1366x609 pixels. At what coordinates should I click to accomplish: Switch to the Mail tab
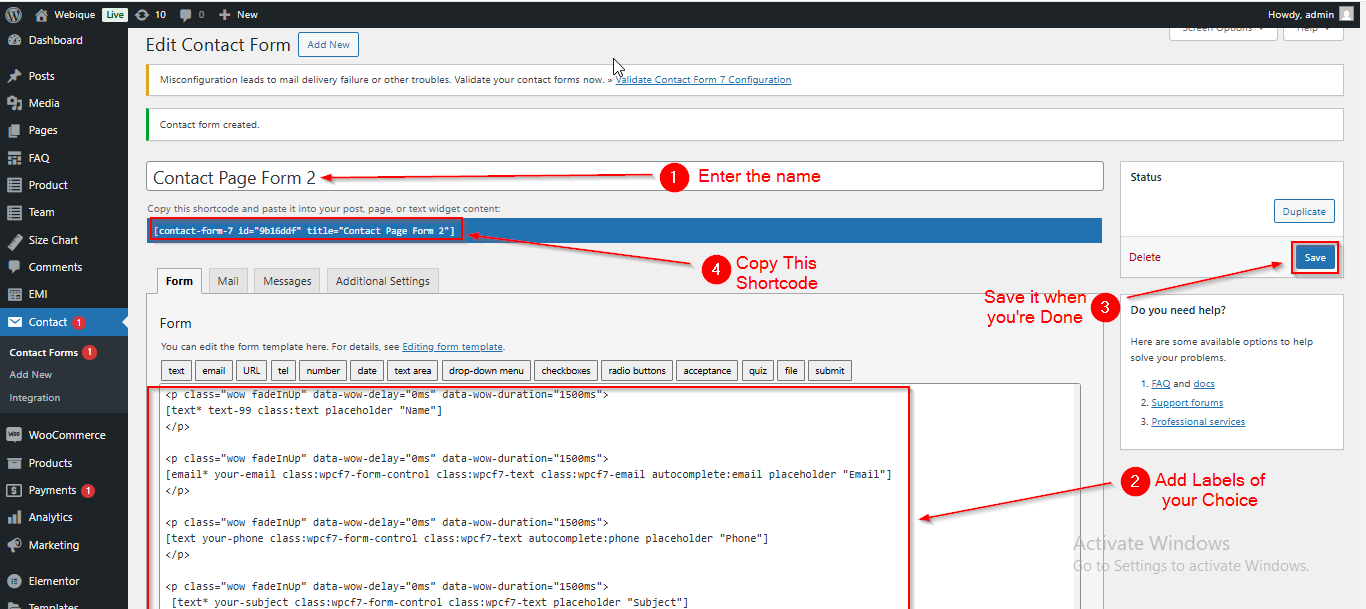pyautogui.click(x=228, y=281)
